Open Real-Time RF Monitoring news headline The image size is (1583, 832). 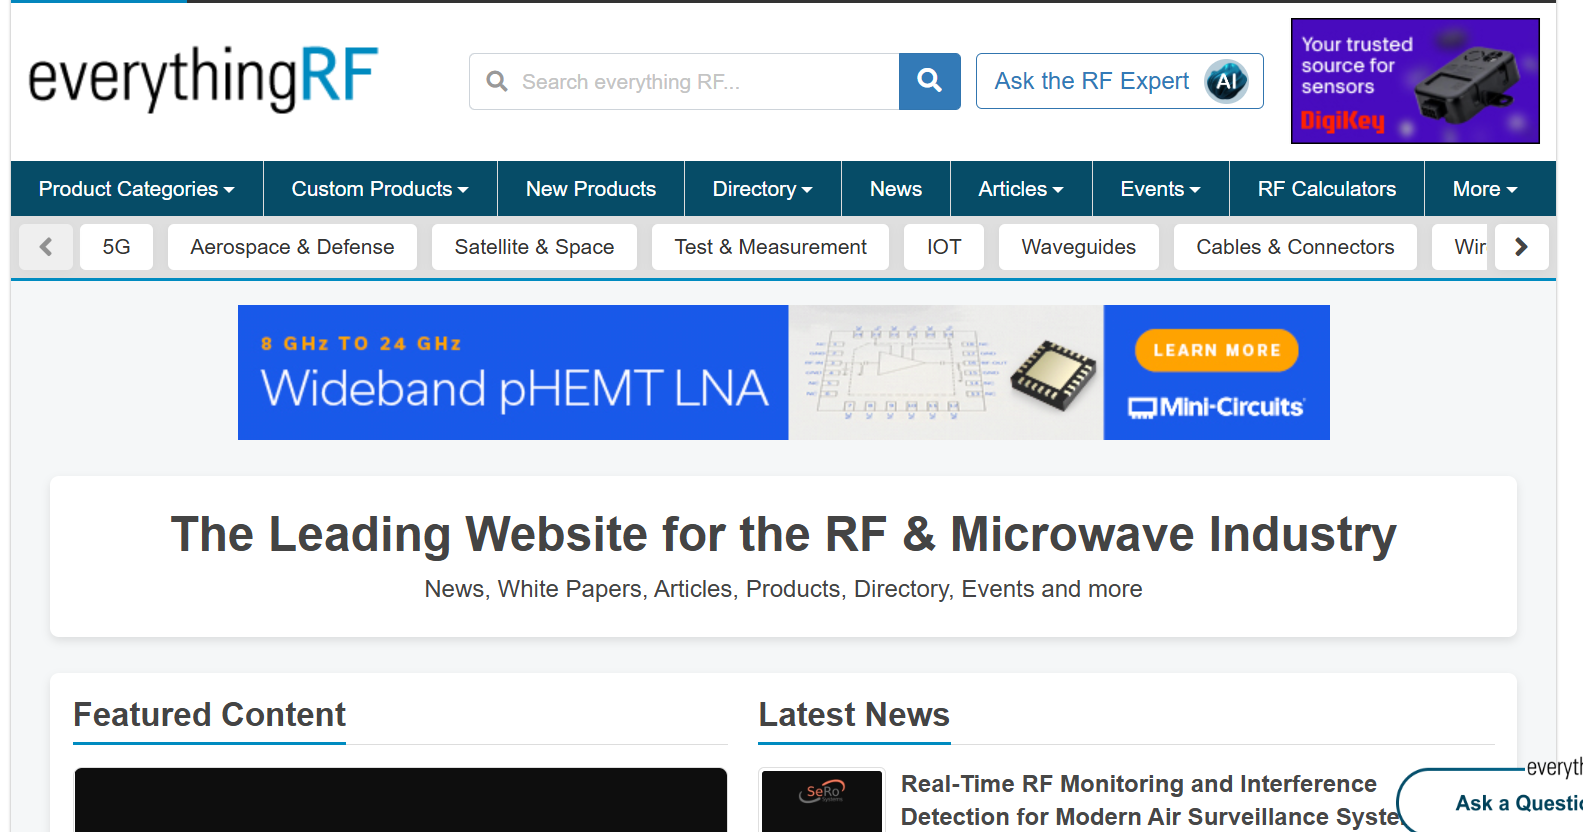[x=1150, y=800]
